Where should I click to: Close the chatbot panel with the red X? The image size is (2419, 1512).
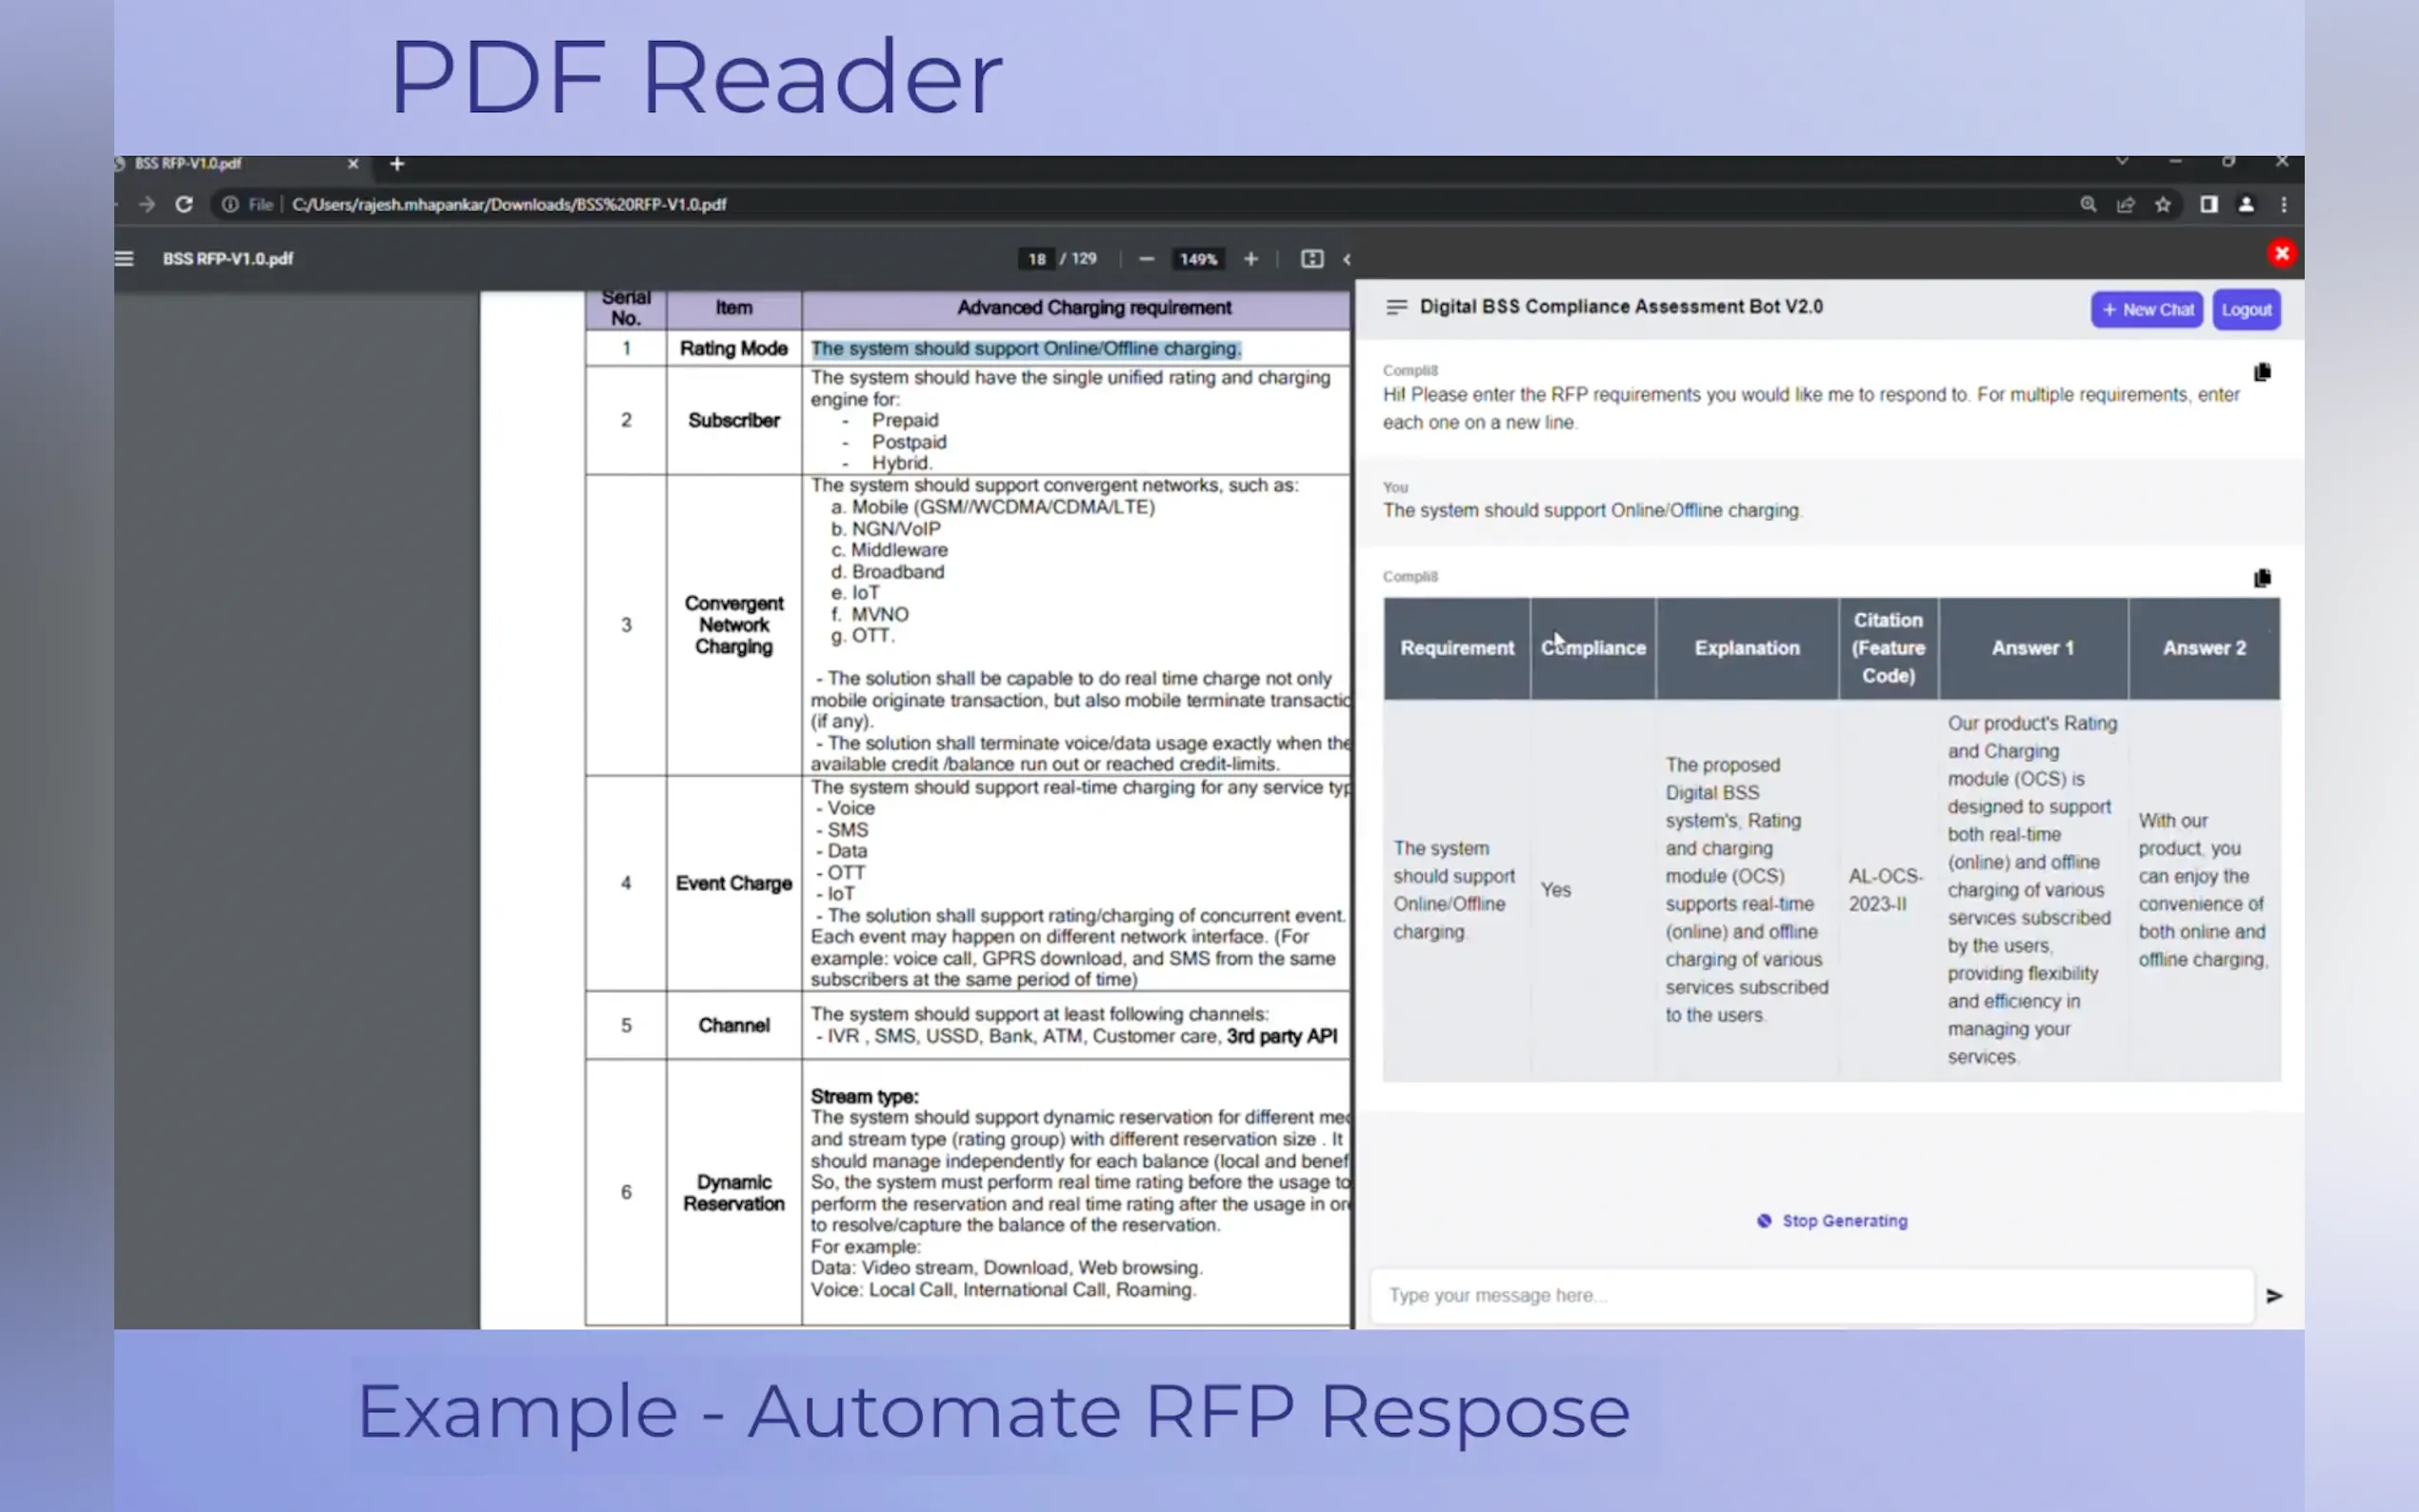pyautogui.click(x=2281, y=254)
